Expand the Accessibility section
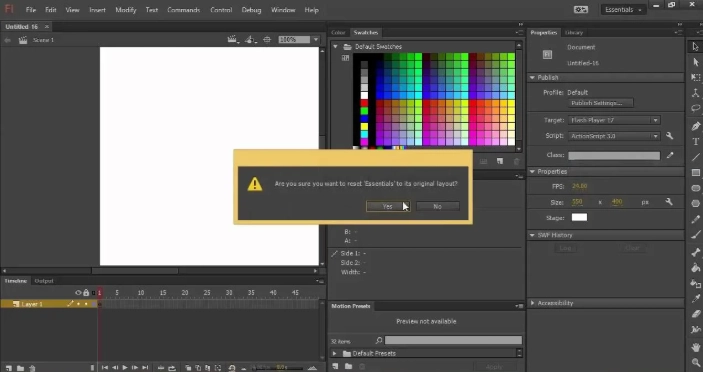The height and width of the screenshot is (372, 703). coord(532,303)
